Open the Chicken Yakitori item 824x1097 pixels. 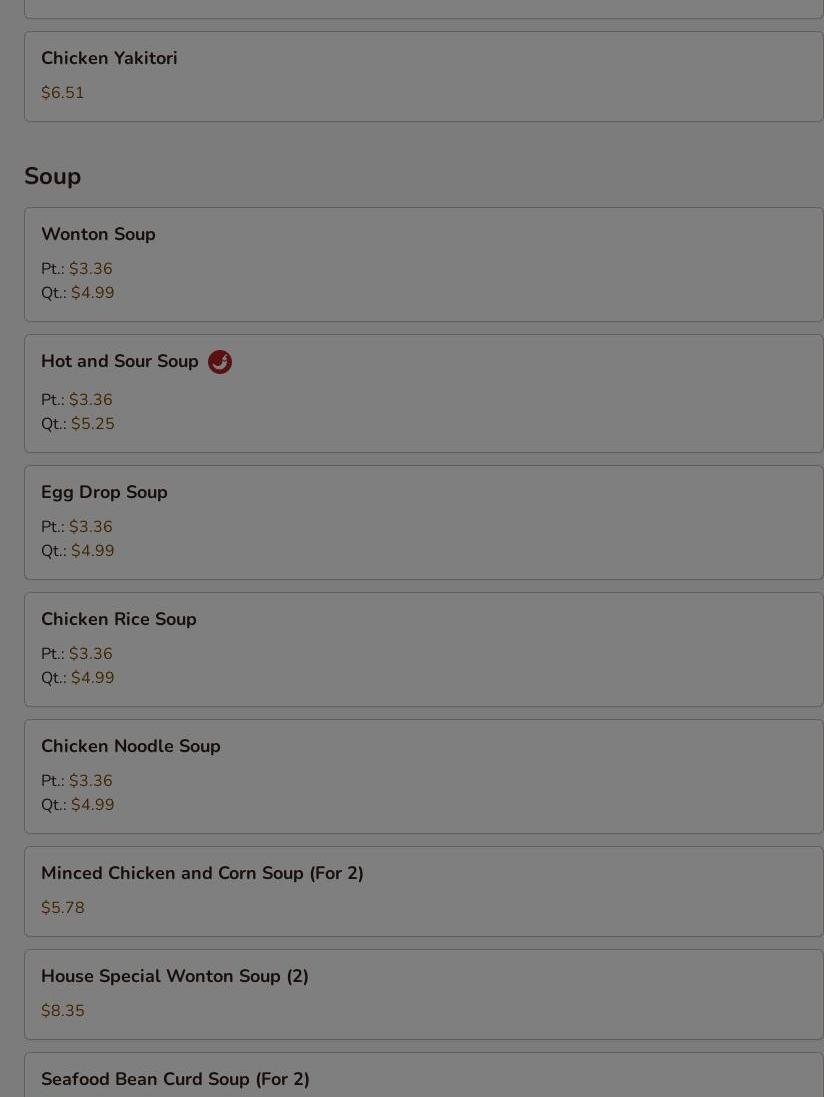pos(424,77)
